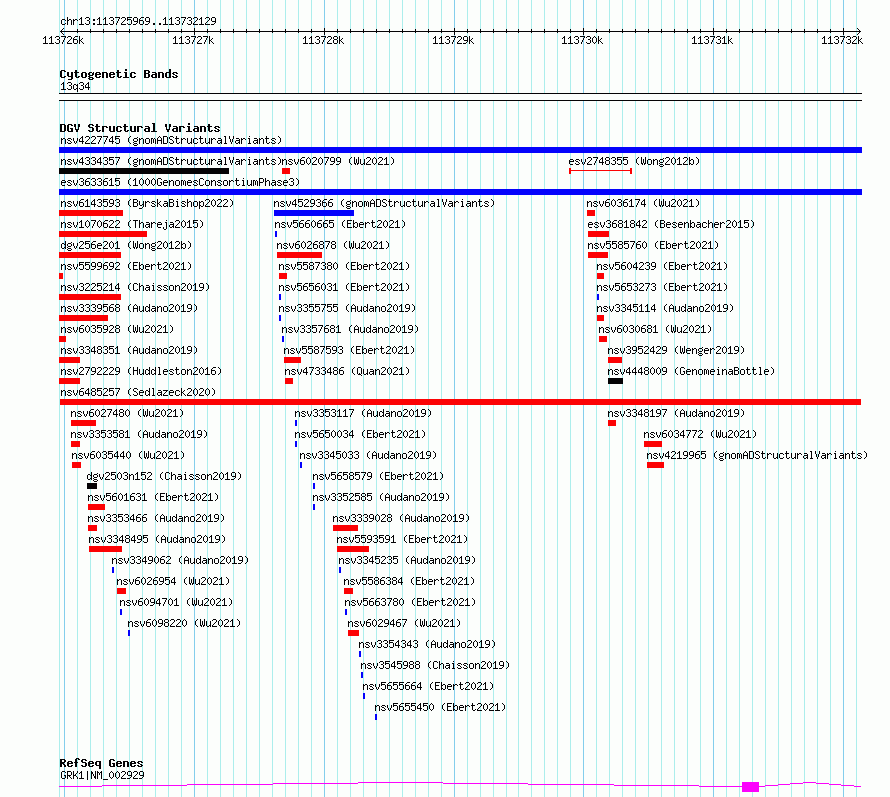Image resolution: width=890 pixels, height=797 pixels.
Task: Select nsv3345114 (Audano2019) variant
Action: (665, 308)
